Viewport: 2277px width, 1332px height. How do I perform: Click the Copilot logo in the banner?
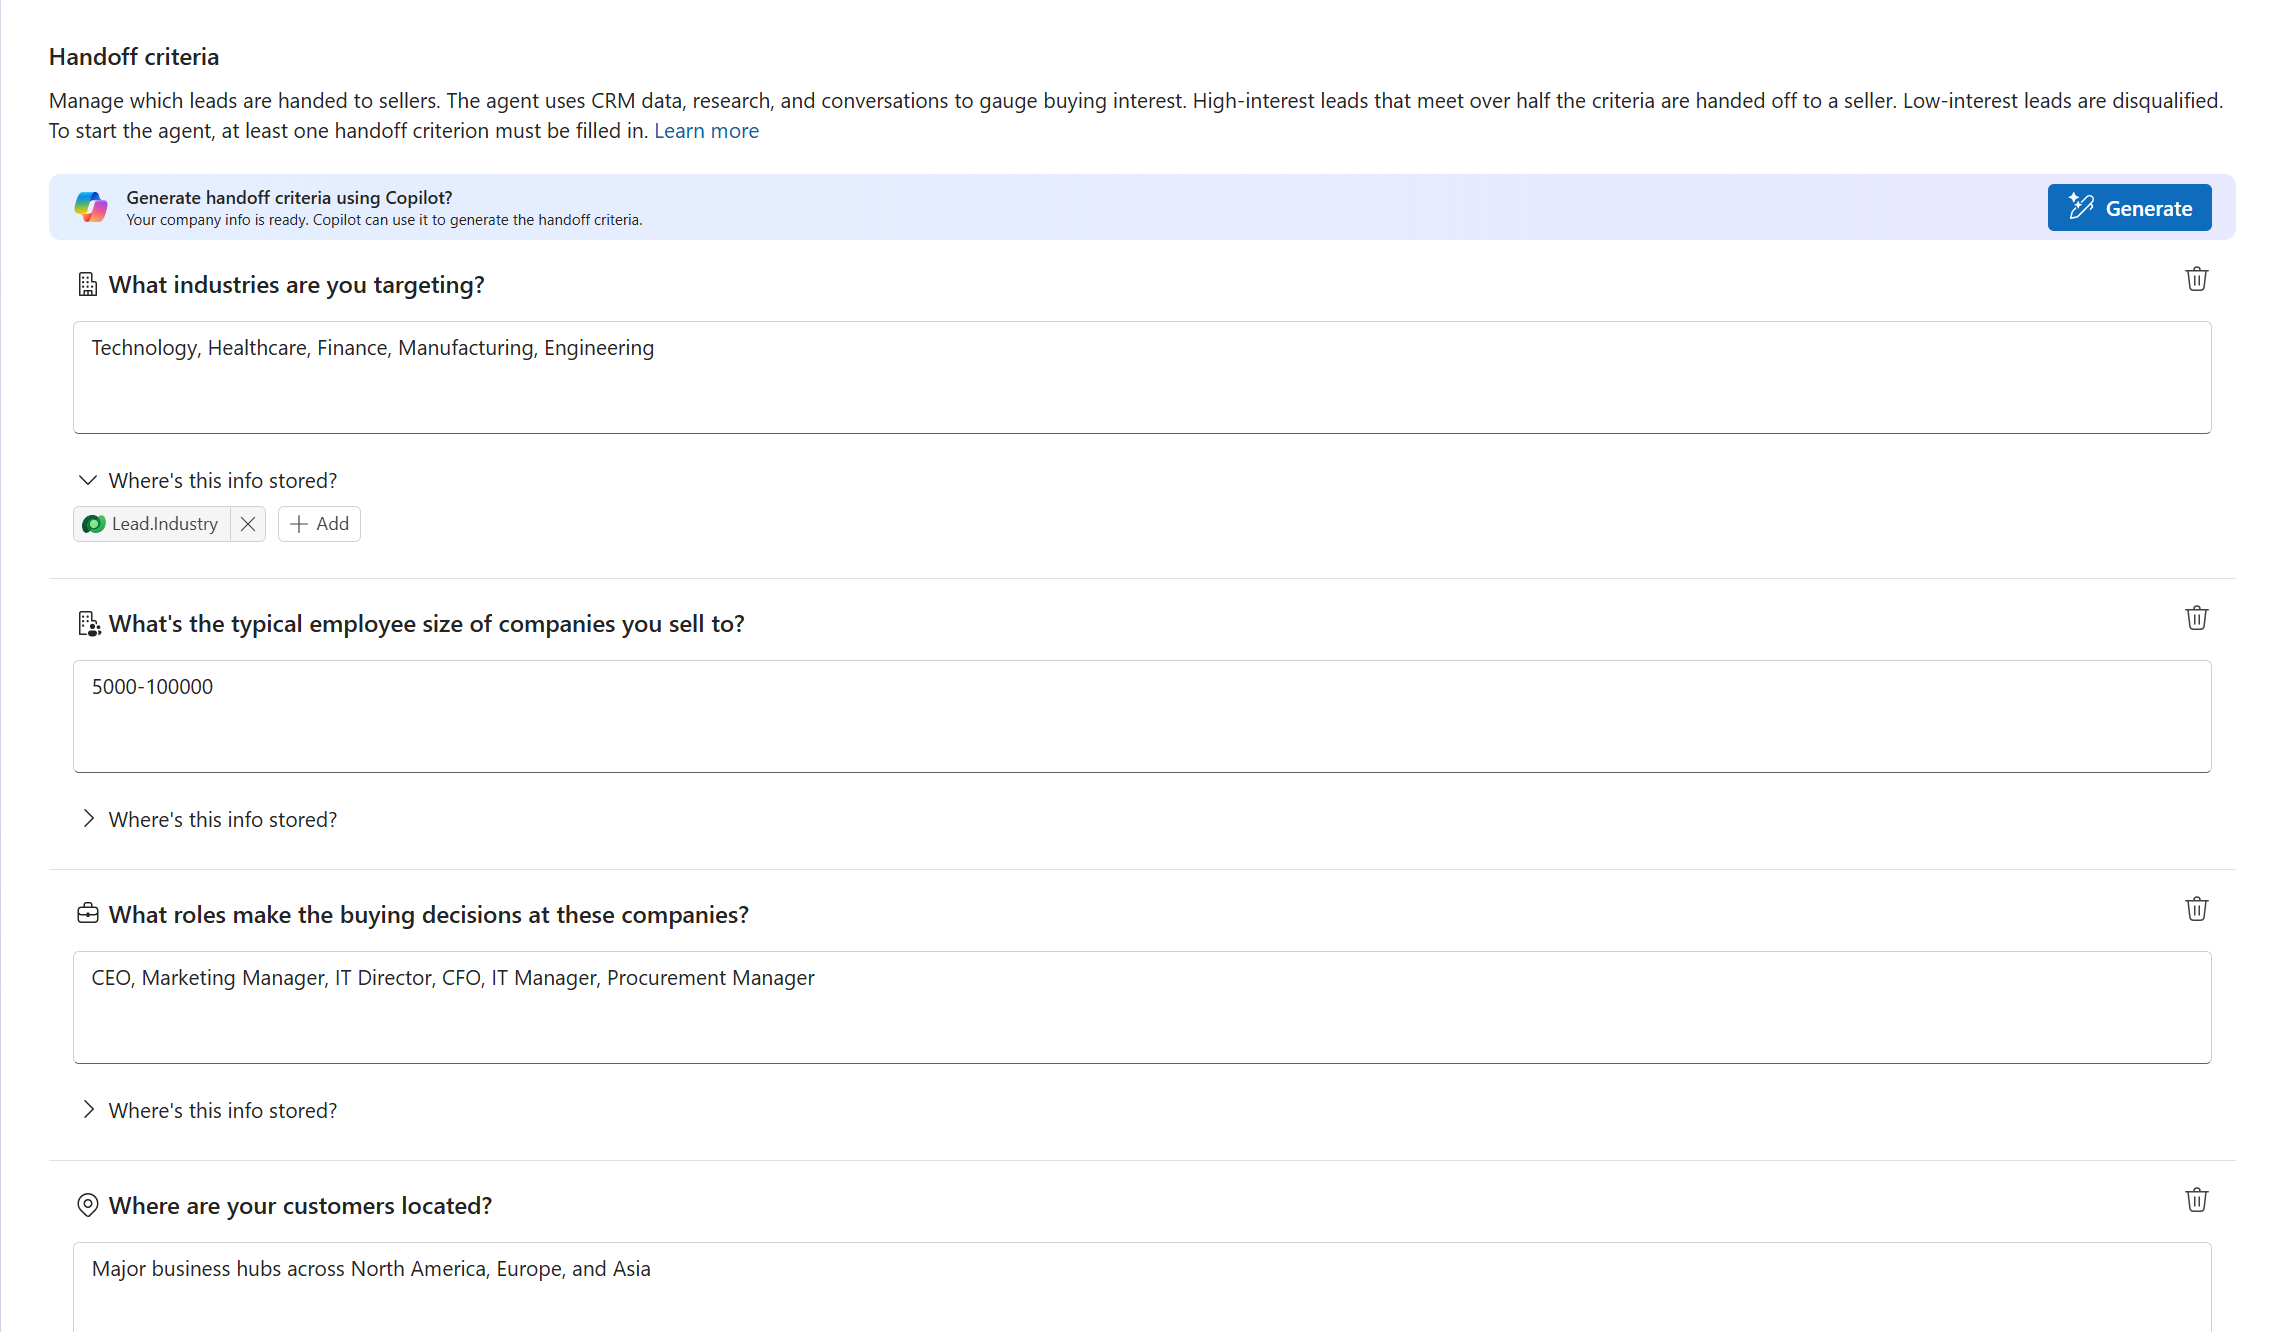coord(91,207)
